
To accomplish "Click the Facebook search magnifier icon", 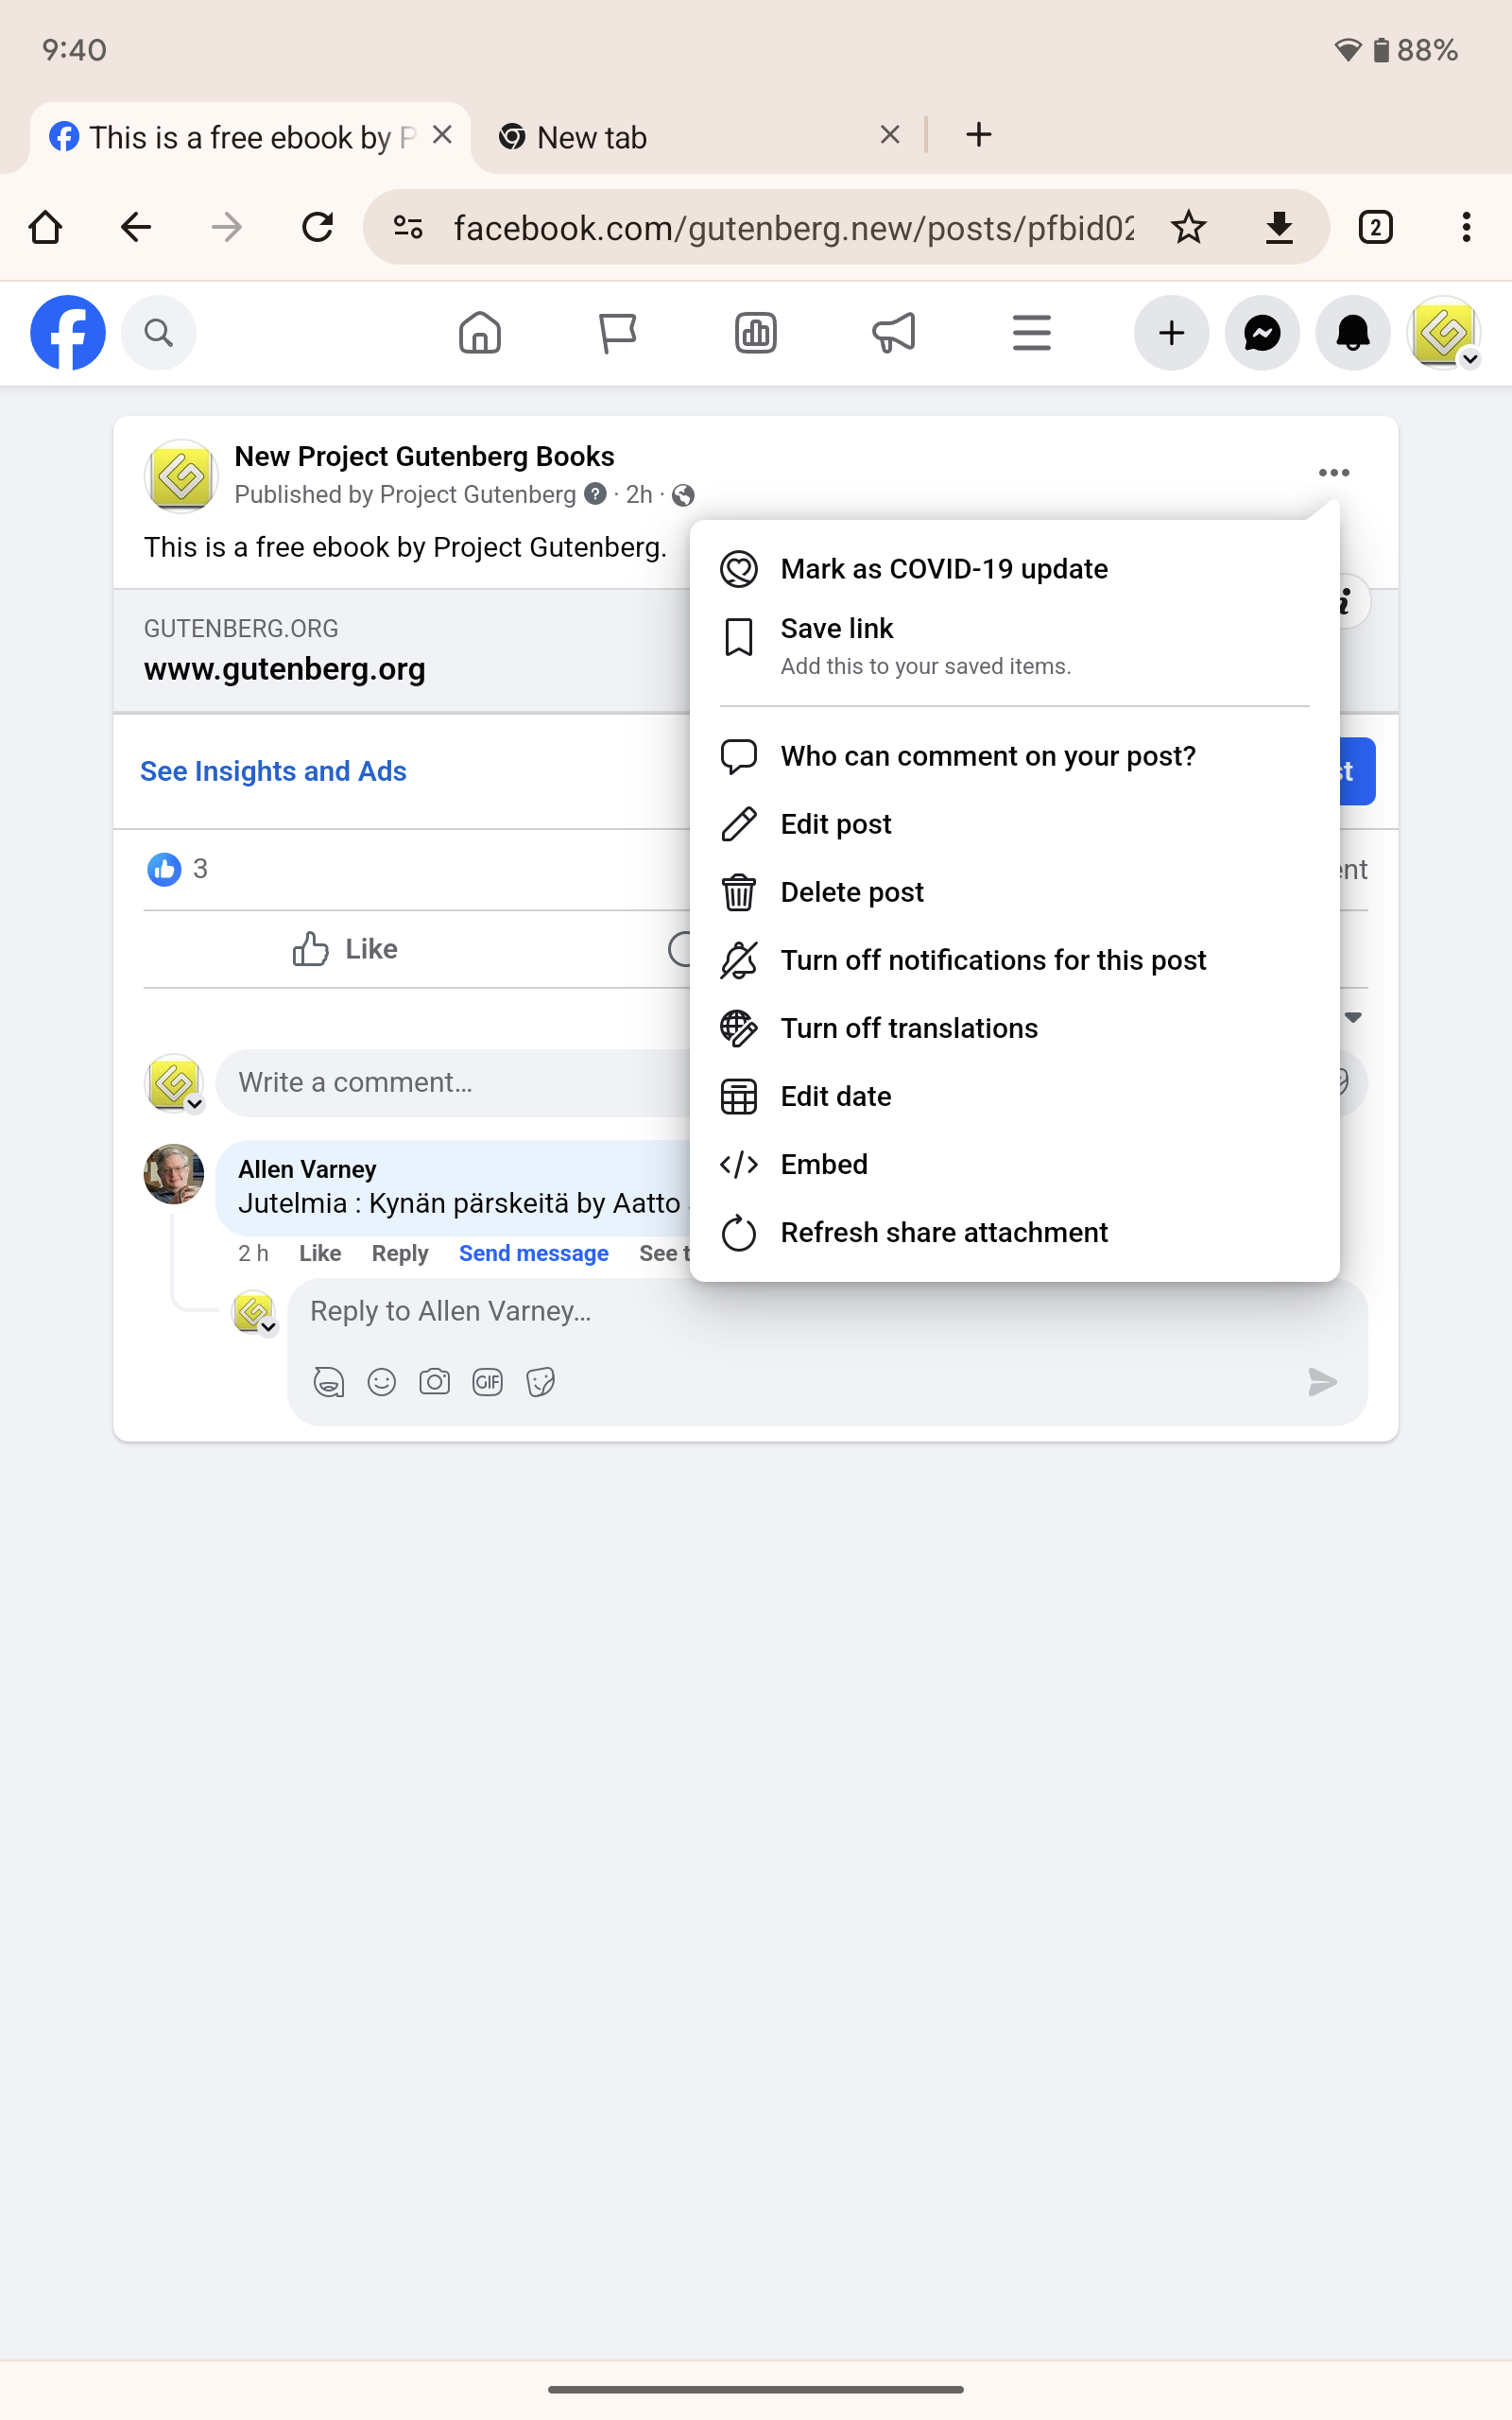I will [x=158, y=333].
